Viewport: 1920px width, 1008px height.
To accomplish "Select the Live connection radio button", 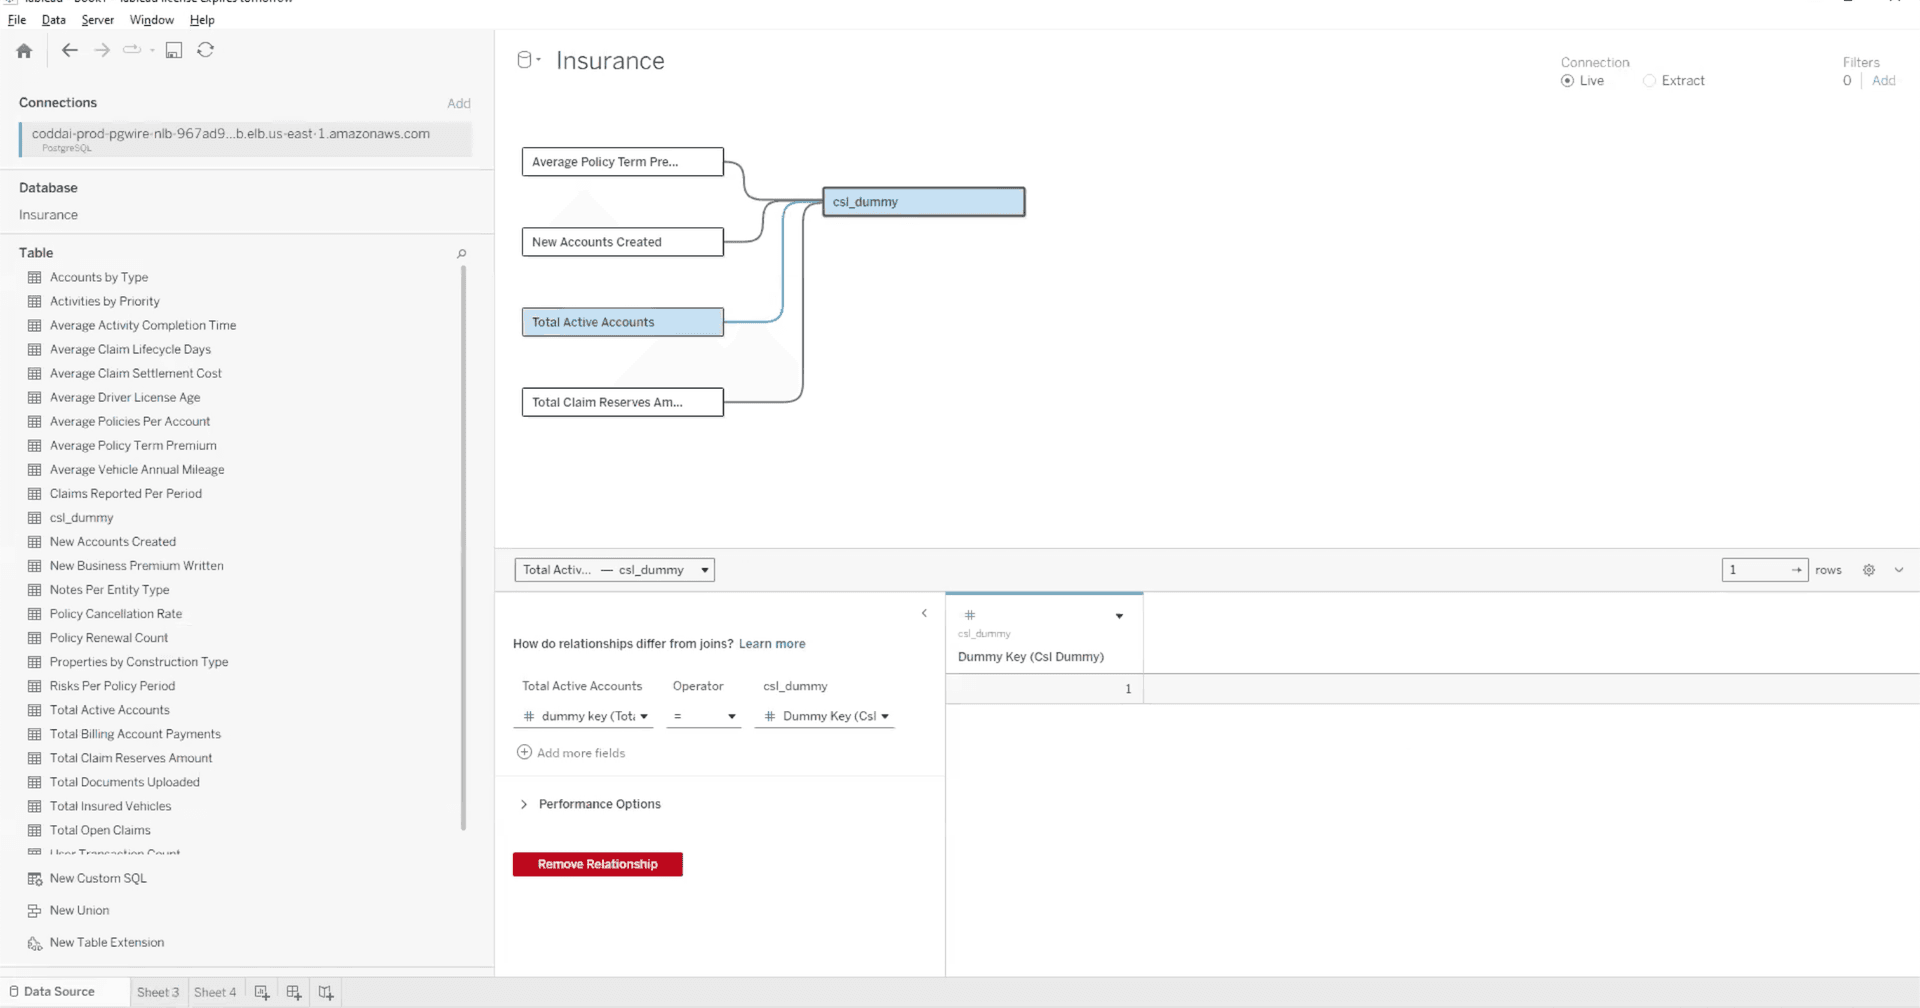I will (x=1567, y=80).
